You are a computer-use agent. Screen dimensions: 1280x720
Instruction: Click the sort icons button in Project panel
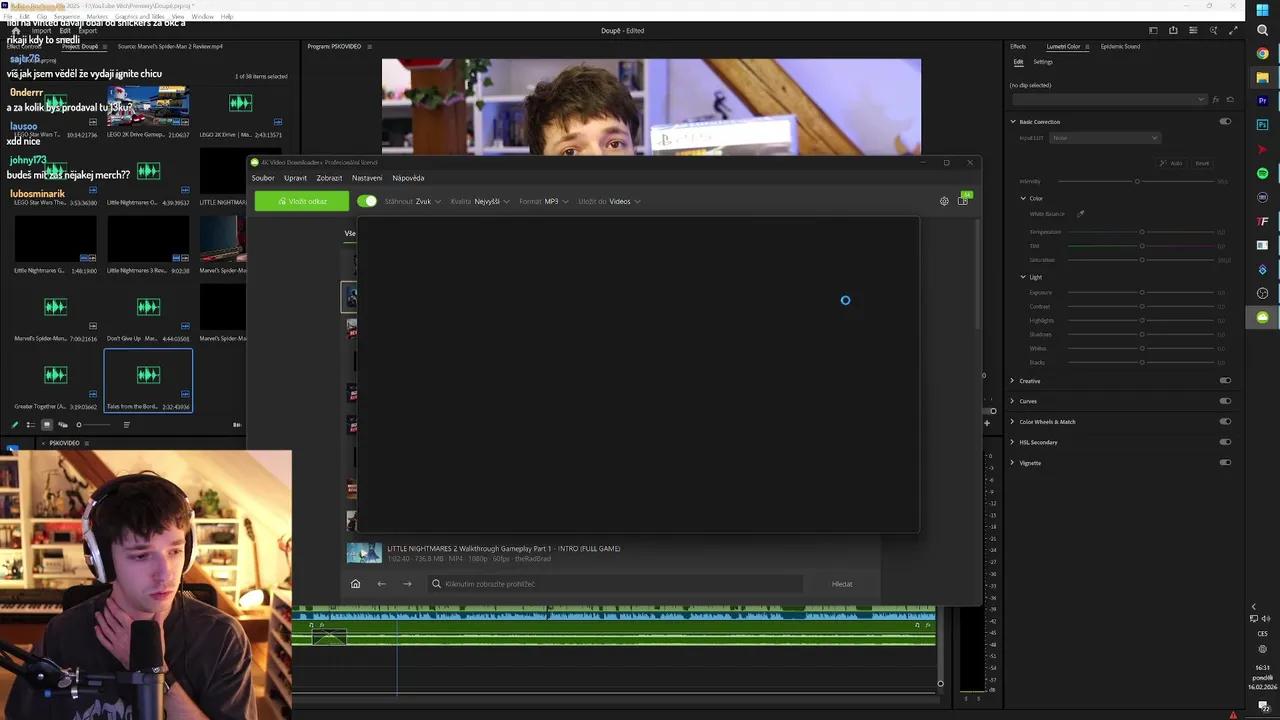pos(126,425)
